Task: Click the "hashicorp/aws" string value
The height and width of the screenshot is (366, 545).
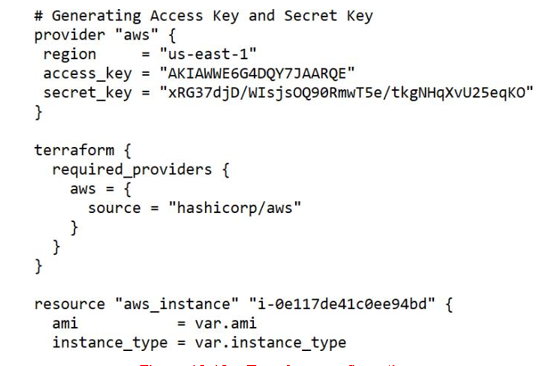Action: point(235,208)
